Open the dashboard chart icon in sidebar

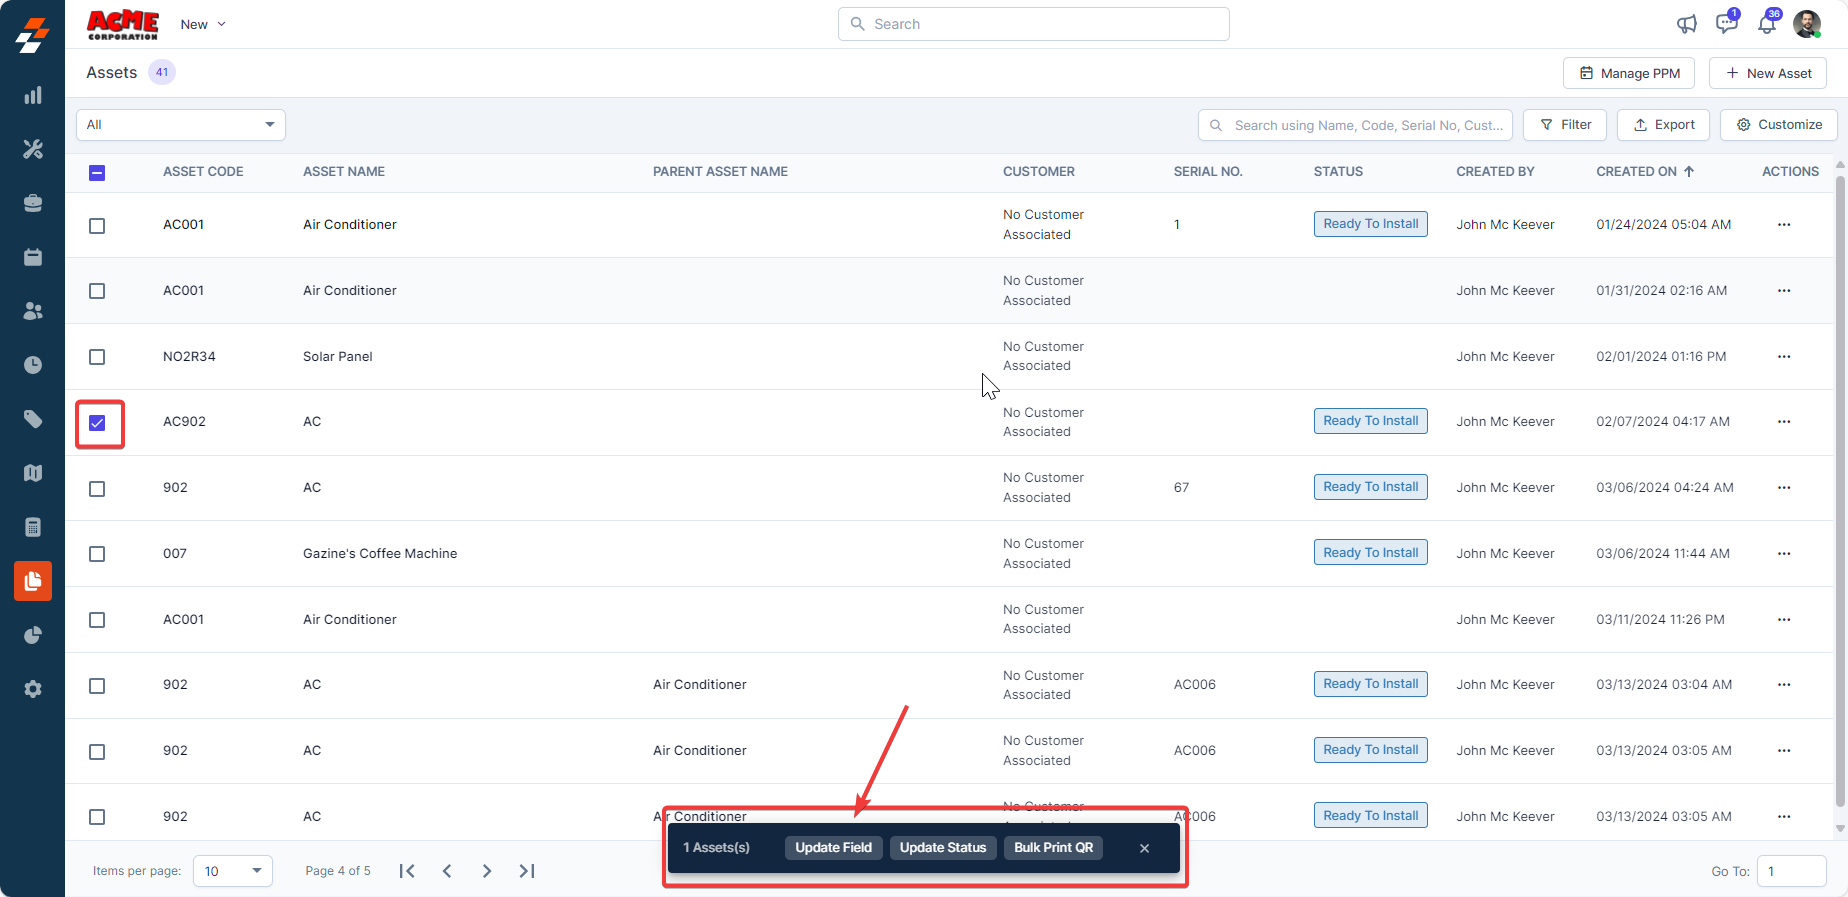(33, 96)
